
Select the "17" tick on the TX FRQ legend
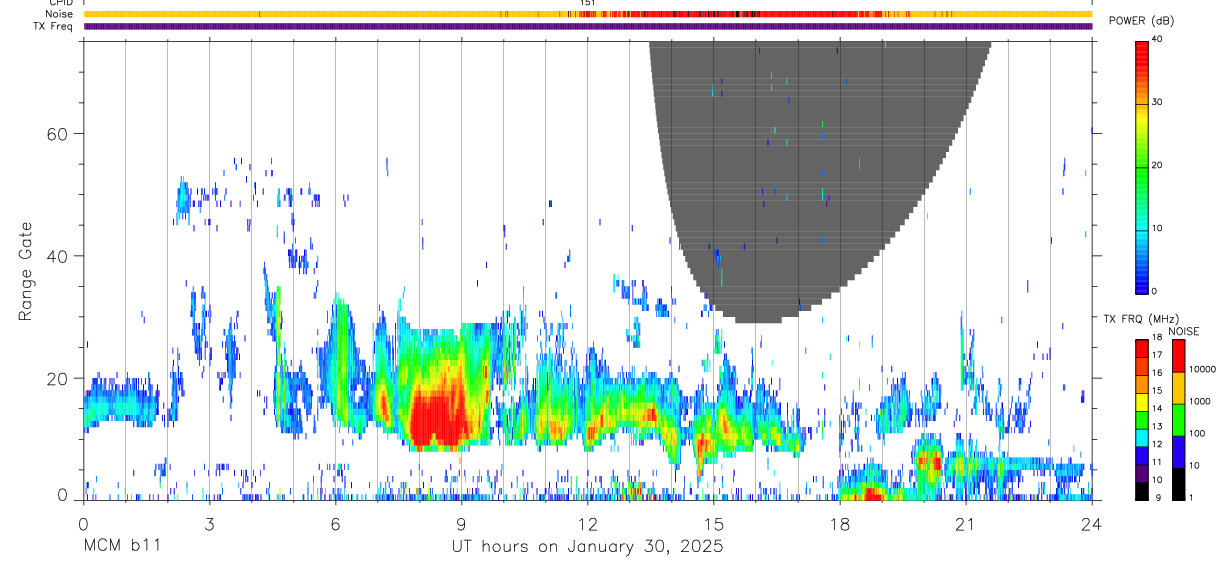[1158, 355]
